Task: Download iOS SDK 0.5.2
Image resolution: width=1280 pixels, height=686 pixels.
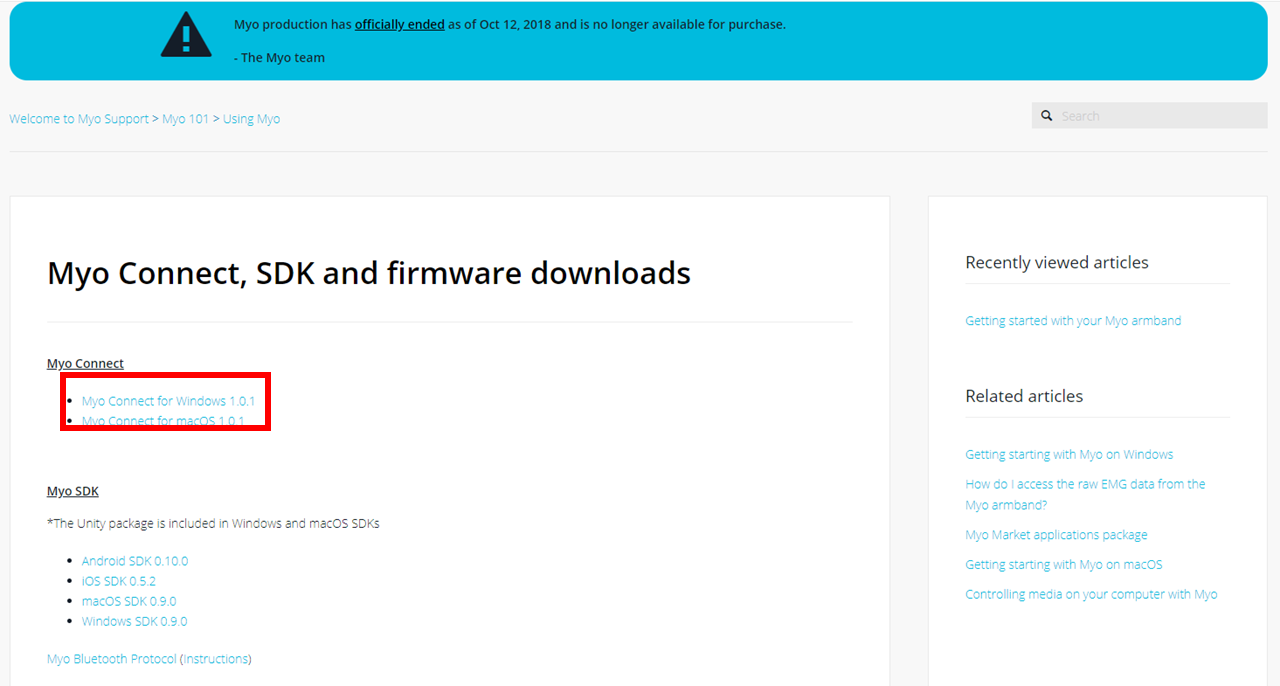Action: [119, 581]
